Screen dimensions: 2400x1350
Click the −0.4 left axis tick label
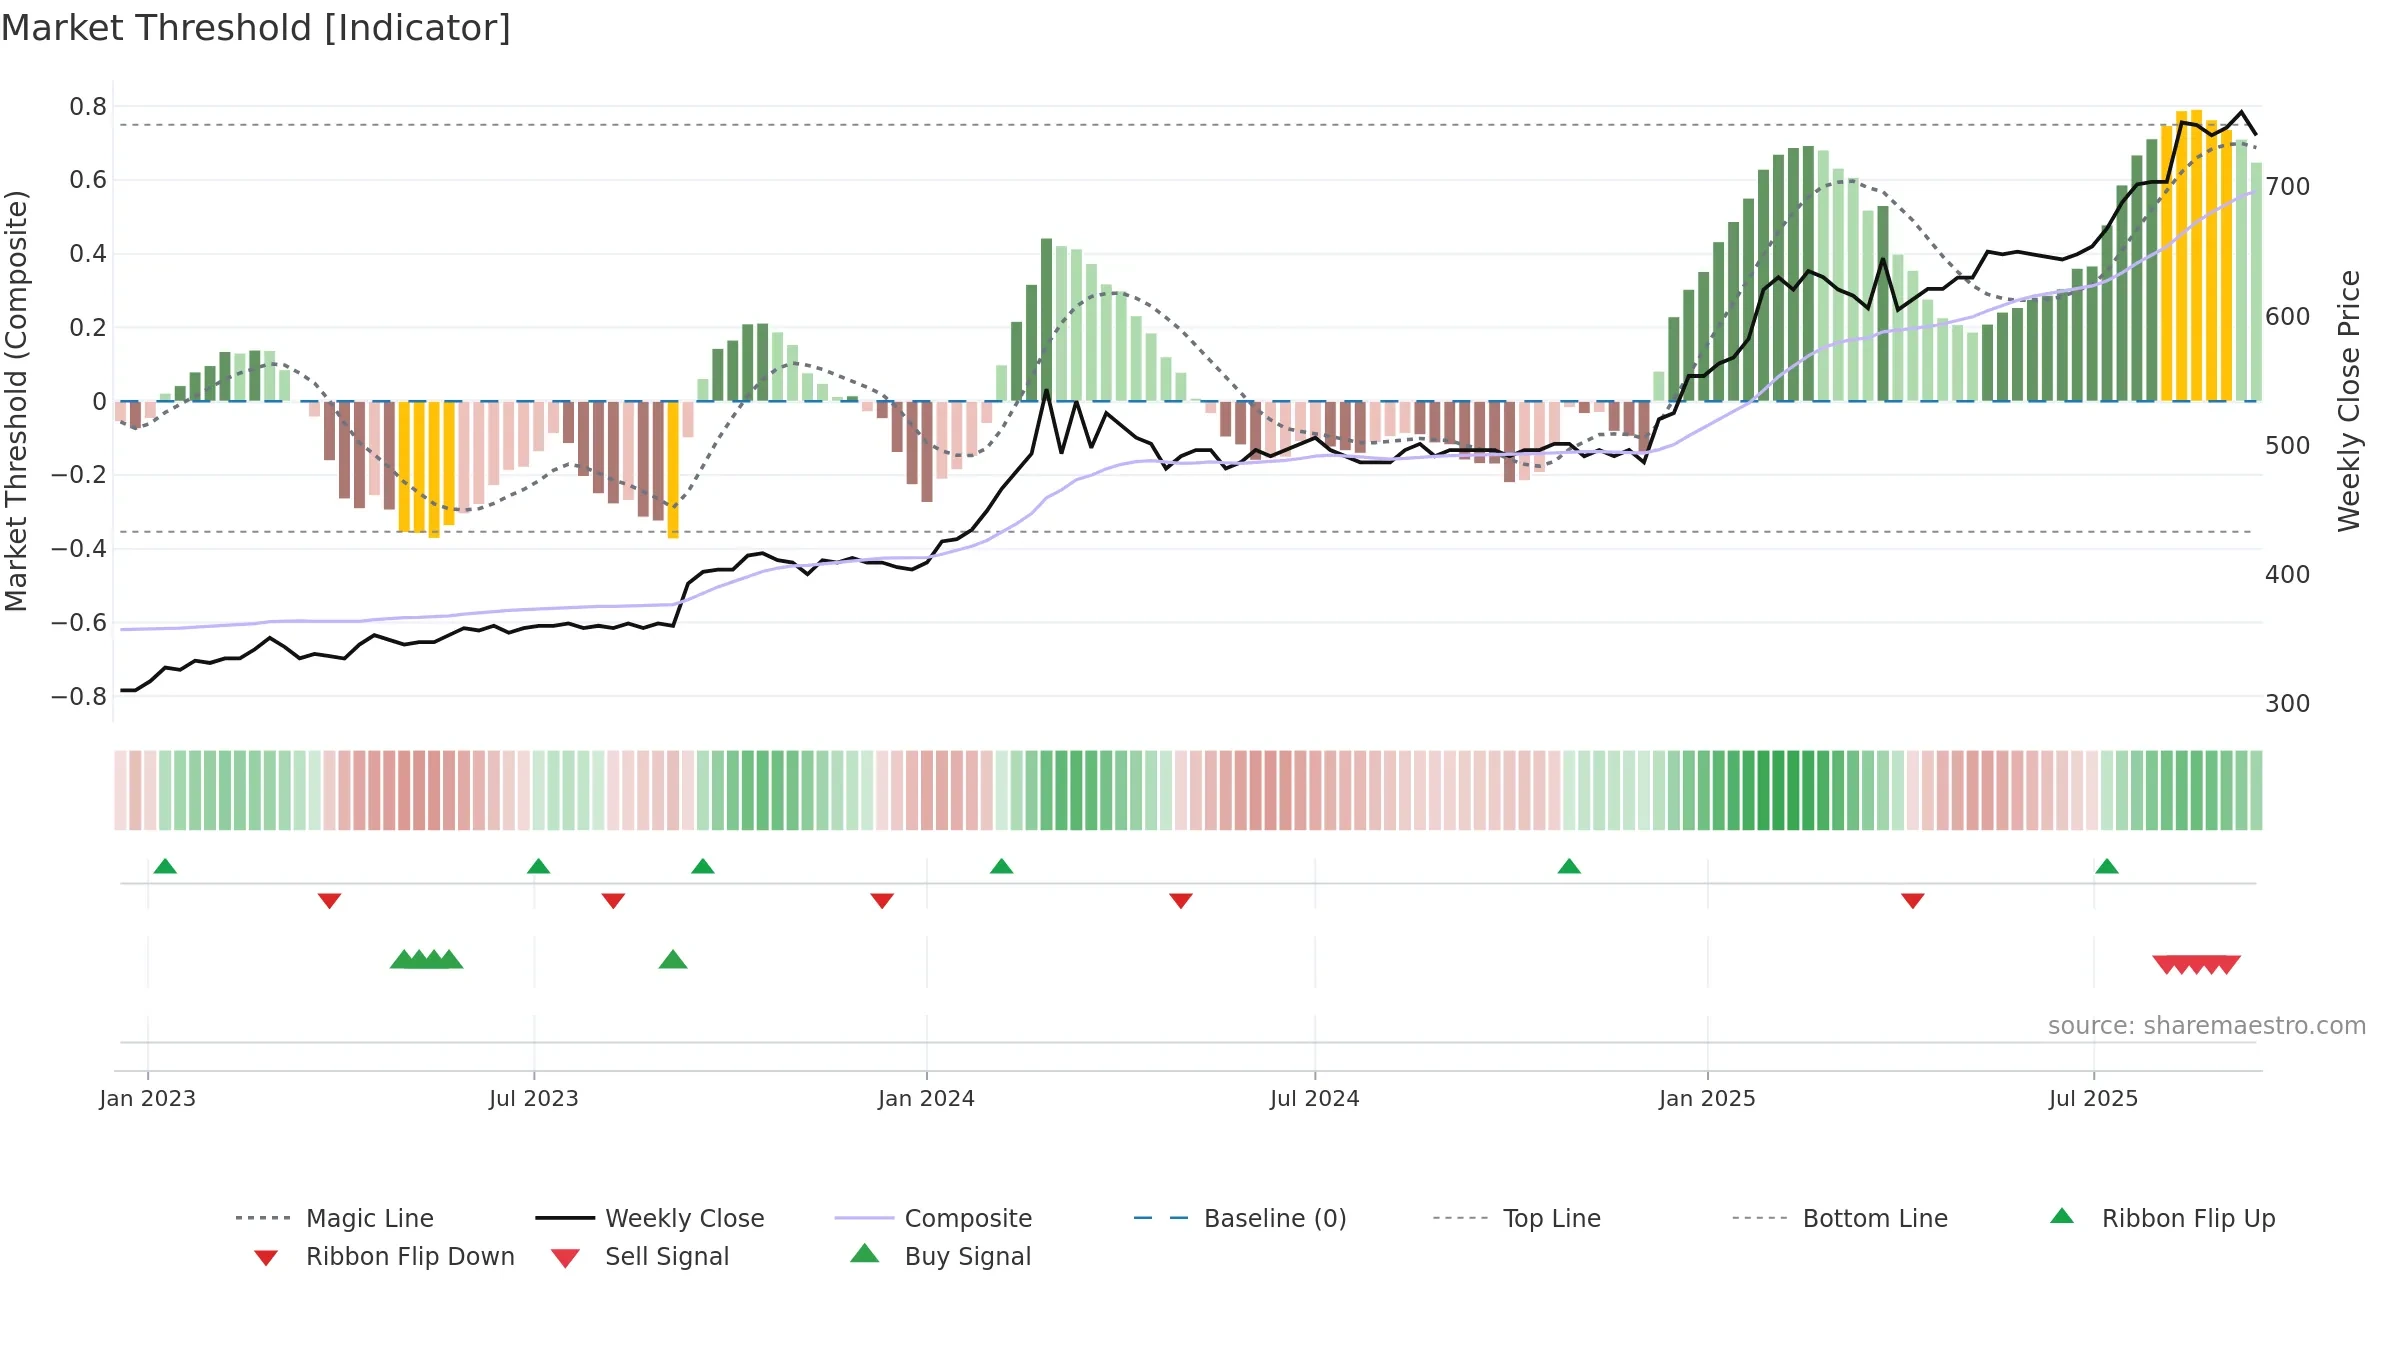point(79,548)
